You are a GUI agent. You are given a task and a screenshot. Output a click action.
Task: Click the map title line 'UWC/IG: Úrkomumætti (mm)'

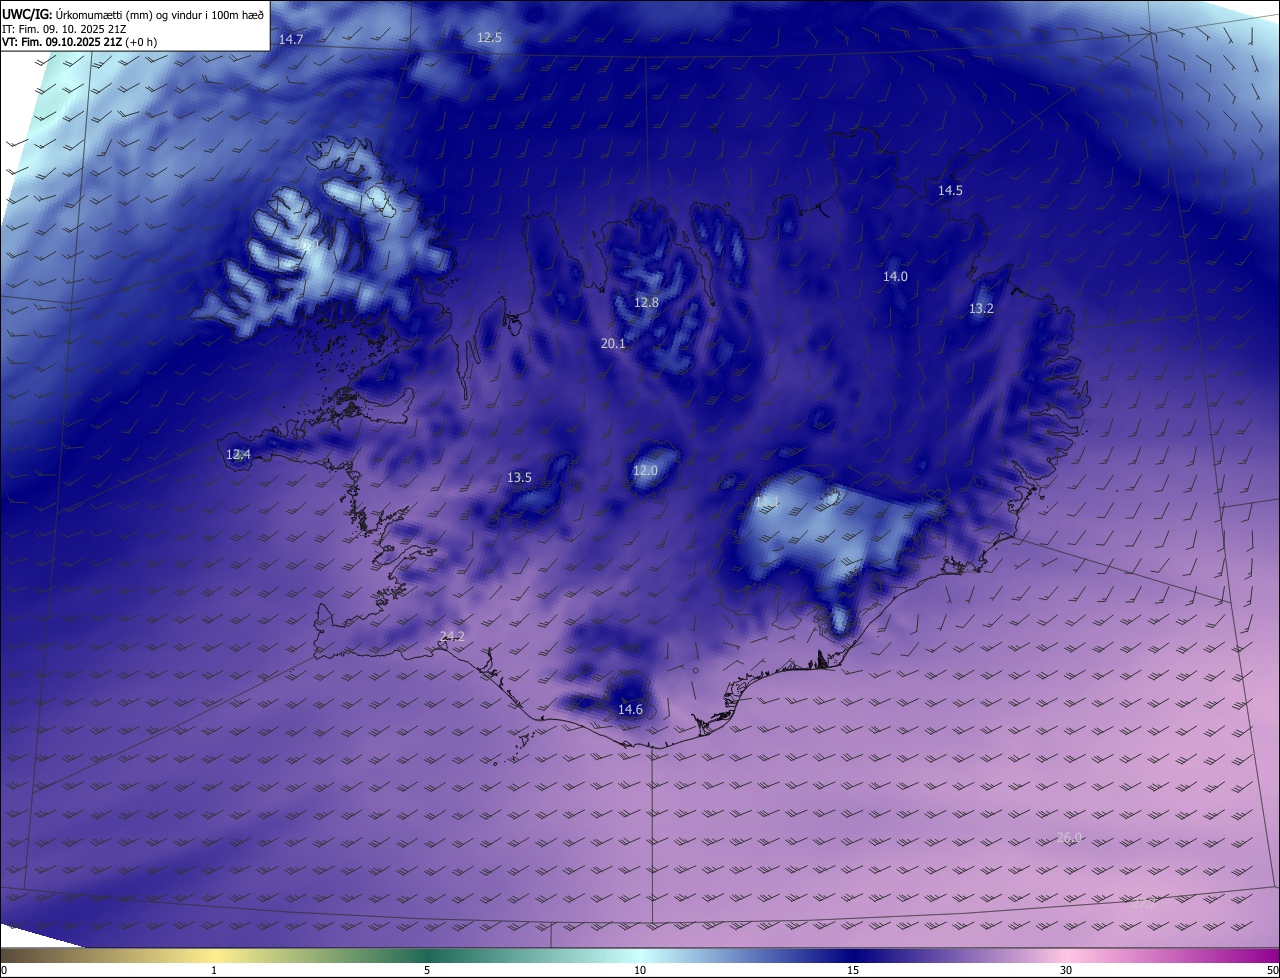point(133,14)
